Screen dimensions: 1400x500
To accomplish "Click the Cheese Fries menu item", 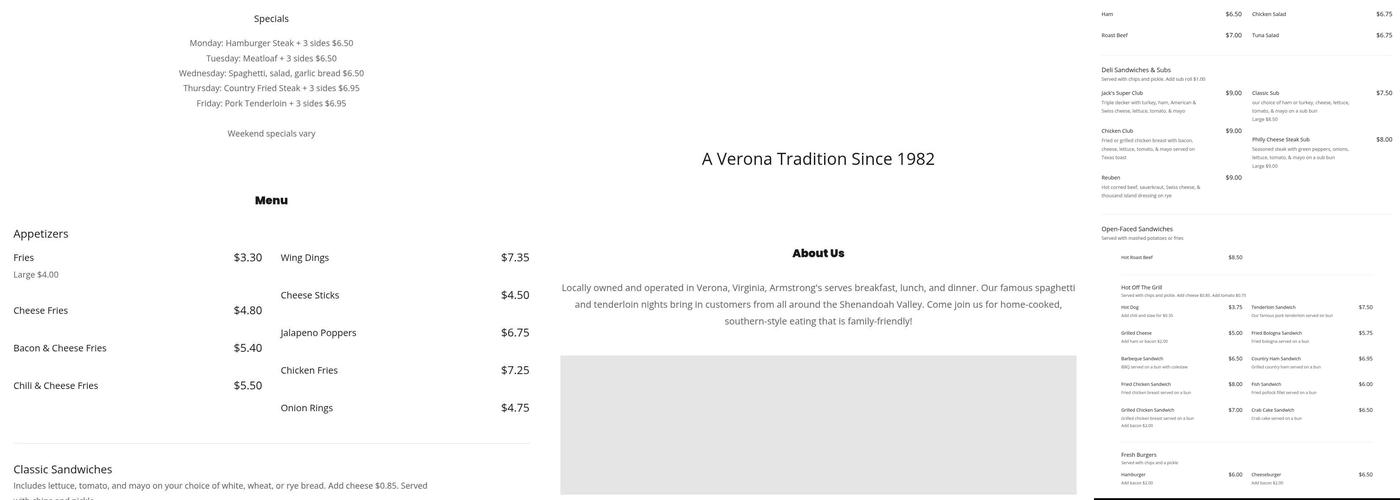I will click(41, 311).
